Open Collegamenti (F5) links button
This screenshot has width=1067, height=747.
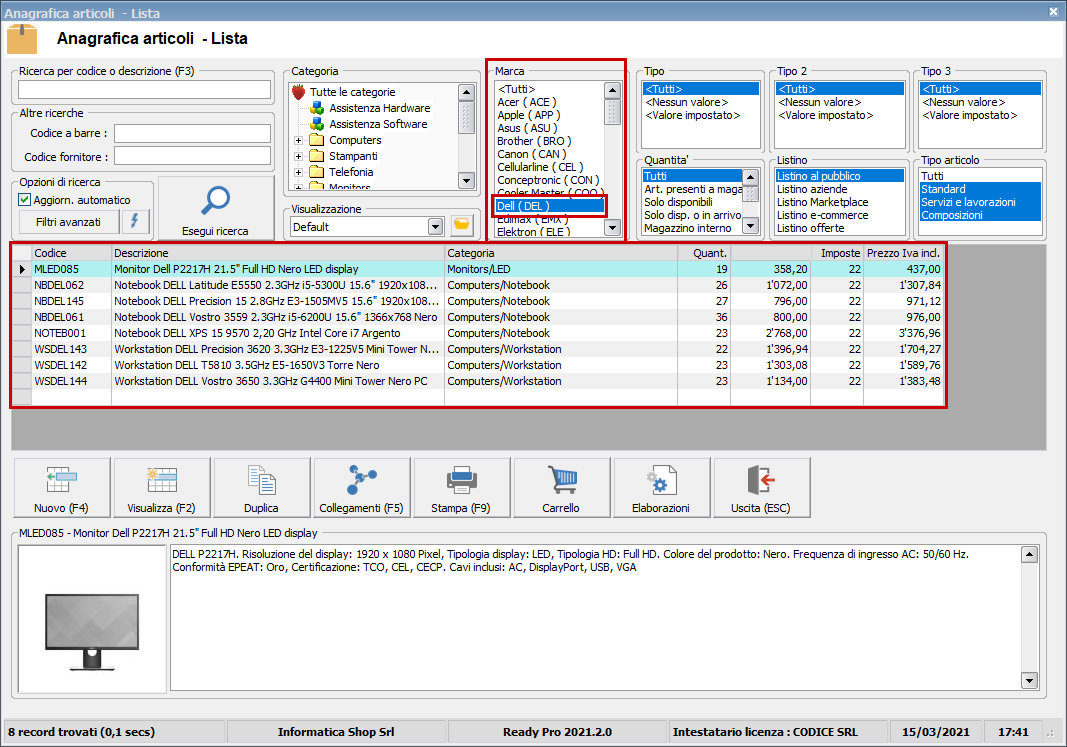pos(362,487)
